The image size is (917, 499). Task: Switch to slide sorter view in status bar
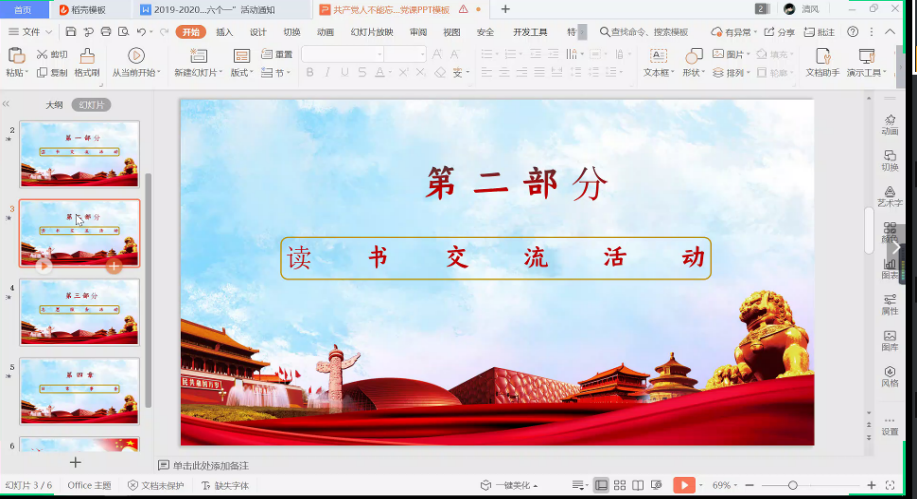[x=620, y=485]
